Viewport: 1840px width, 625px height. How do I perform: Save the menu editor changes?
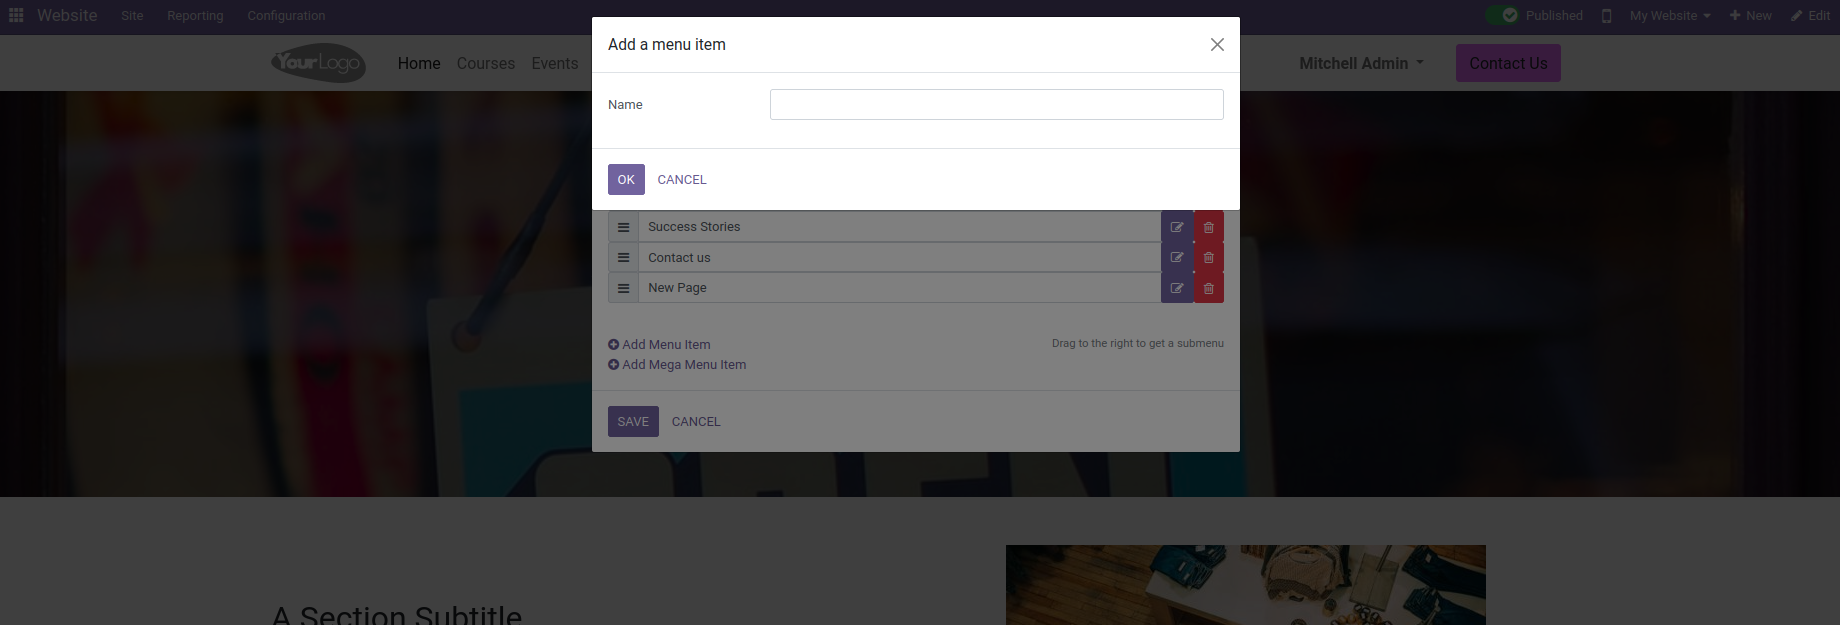pos(633,422)
